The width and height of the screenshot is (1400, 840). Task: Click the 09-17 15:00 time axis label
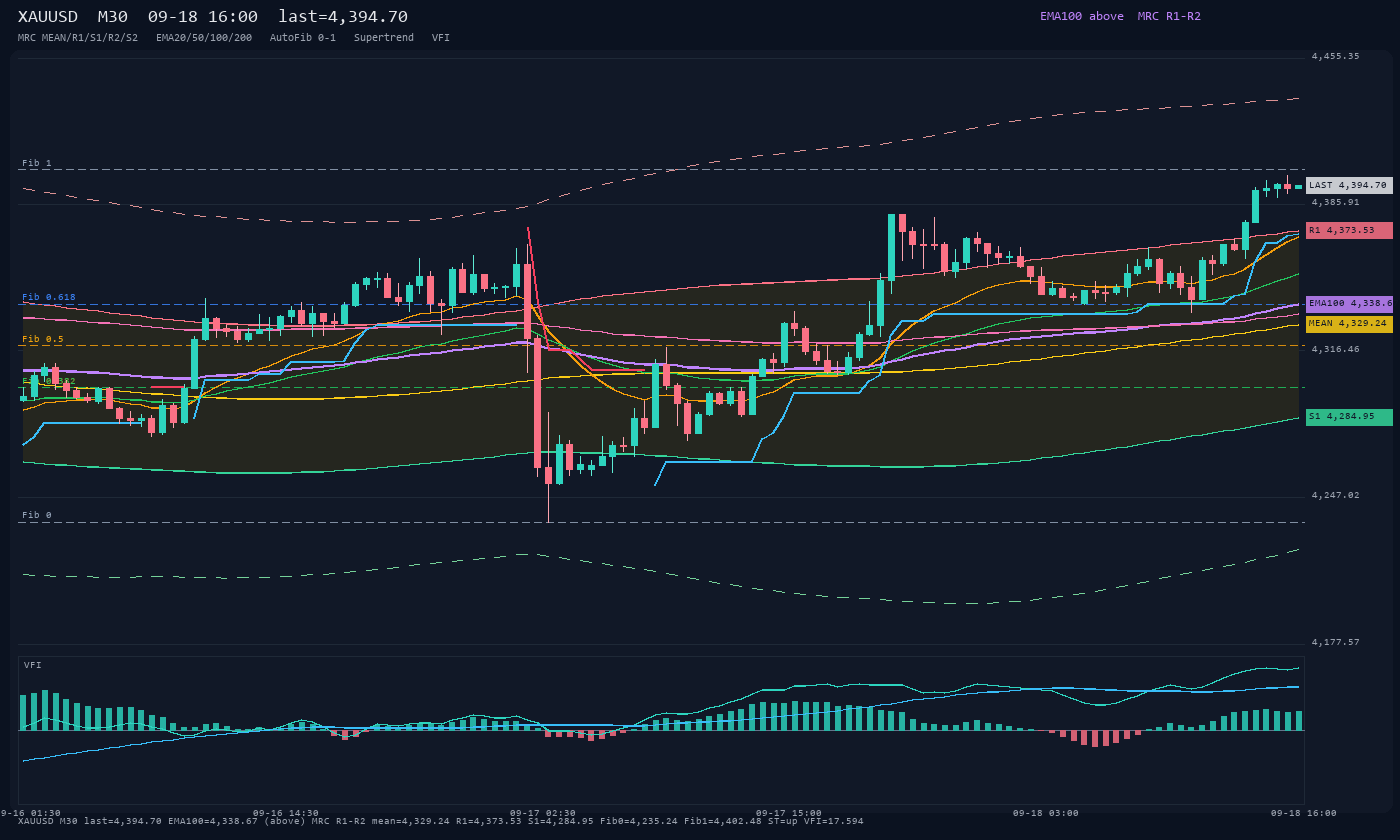789,813
